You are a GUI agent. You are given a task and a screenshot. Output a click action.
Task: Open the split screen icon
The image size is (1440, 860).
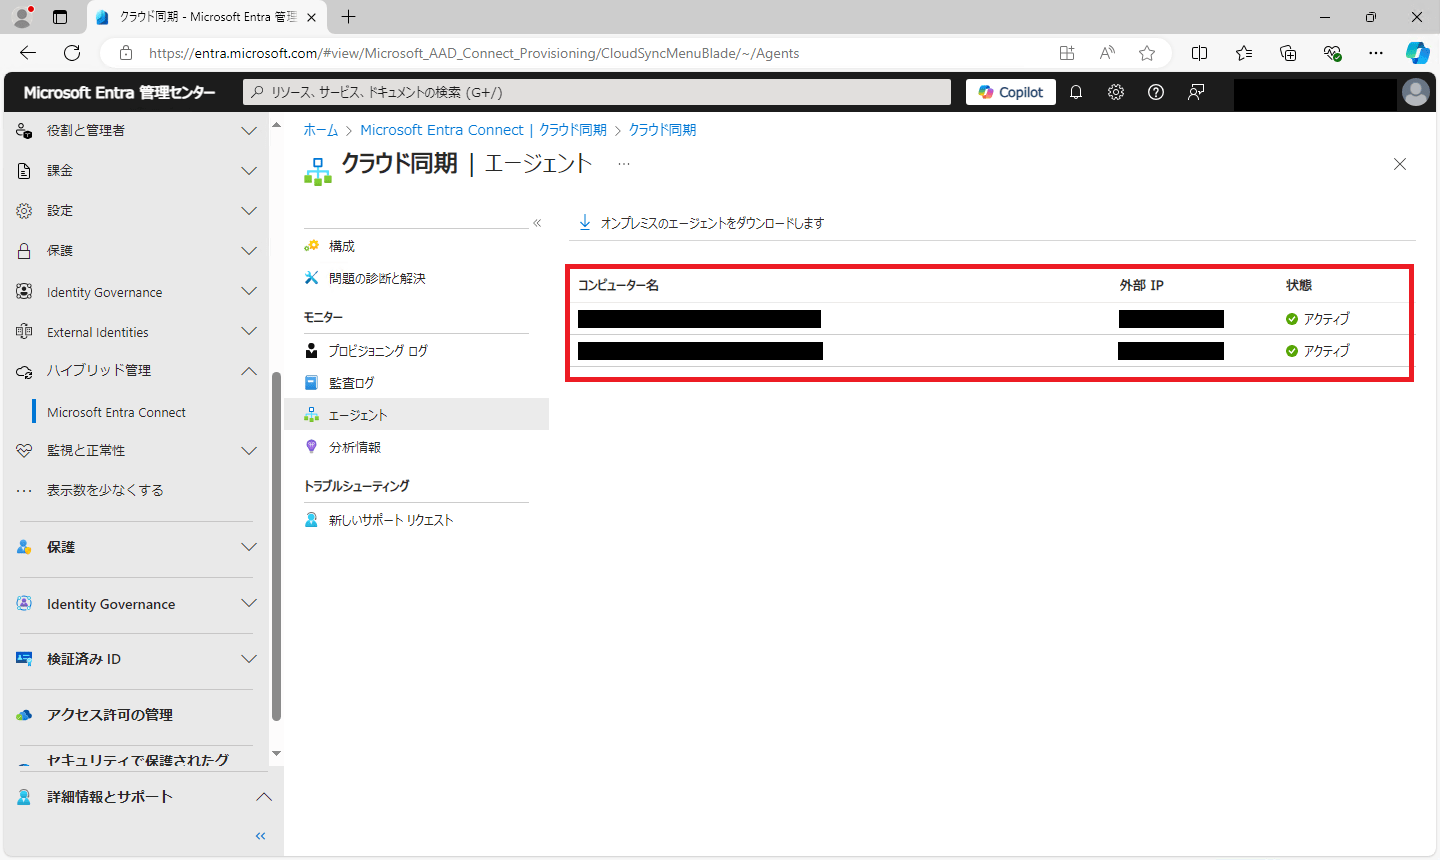(x=1200, y=53)
